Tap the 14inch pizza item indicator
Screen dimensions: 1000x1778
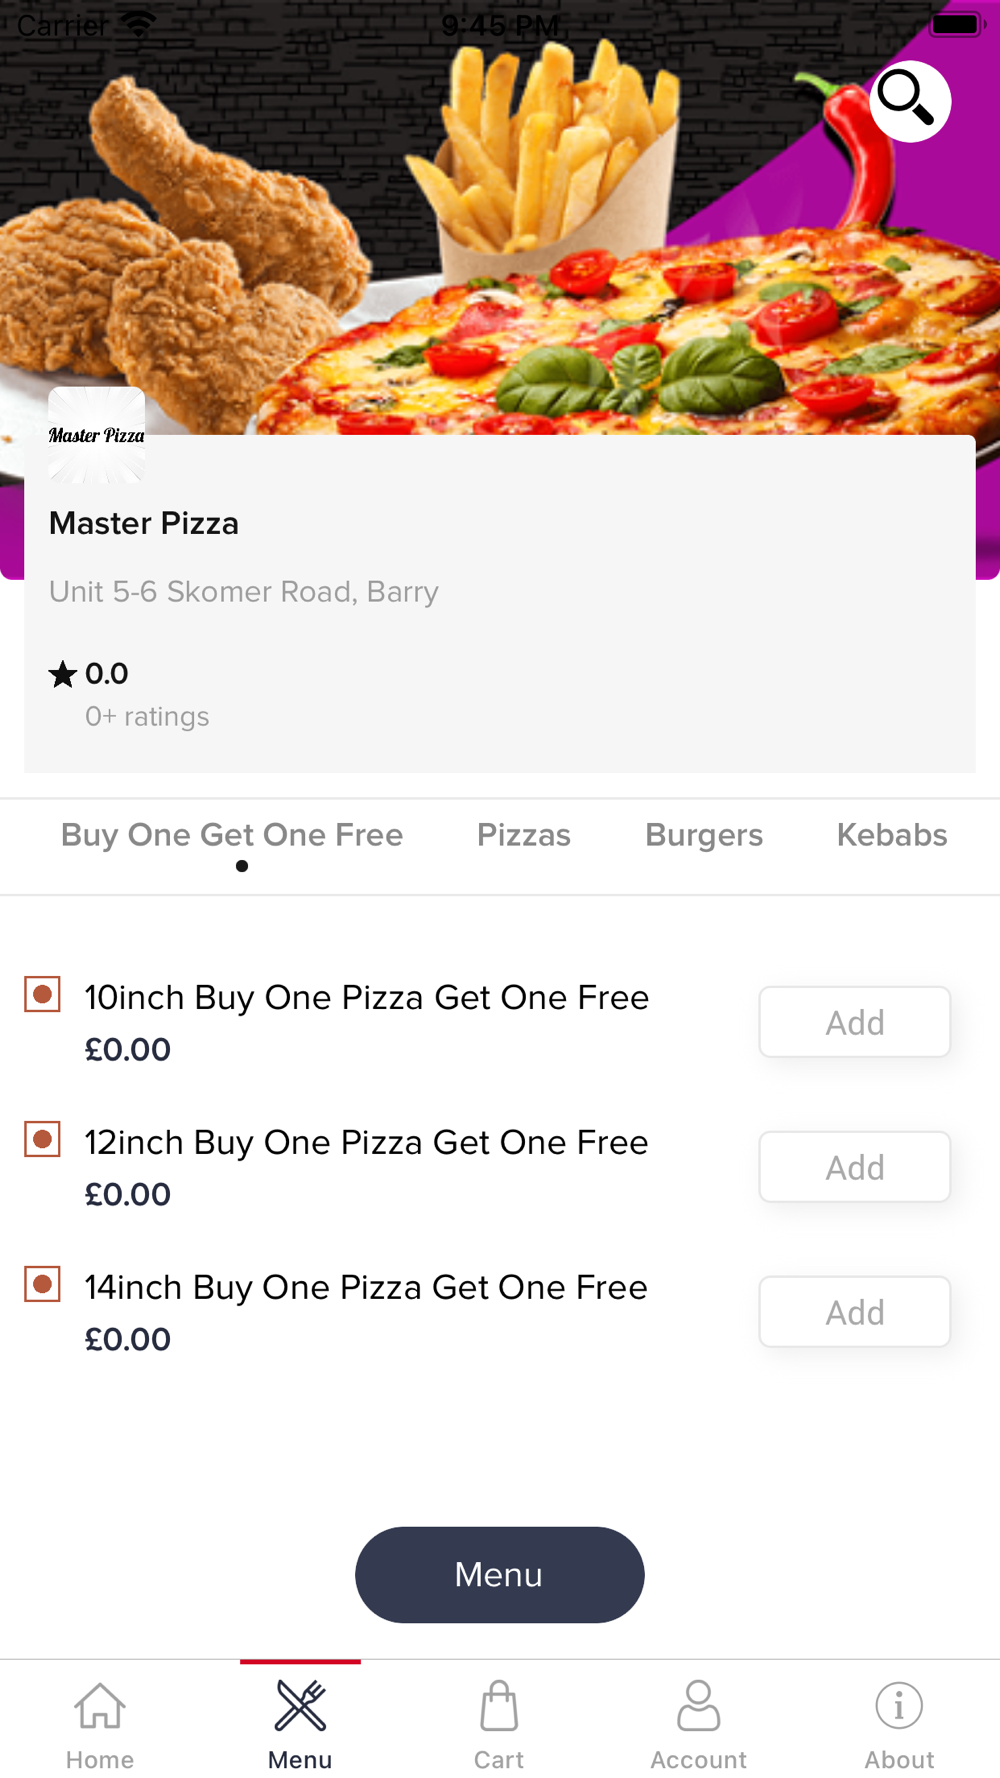coord(42,1285)
